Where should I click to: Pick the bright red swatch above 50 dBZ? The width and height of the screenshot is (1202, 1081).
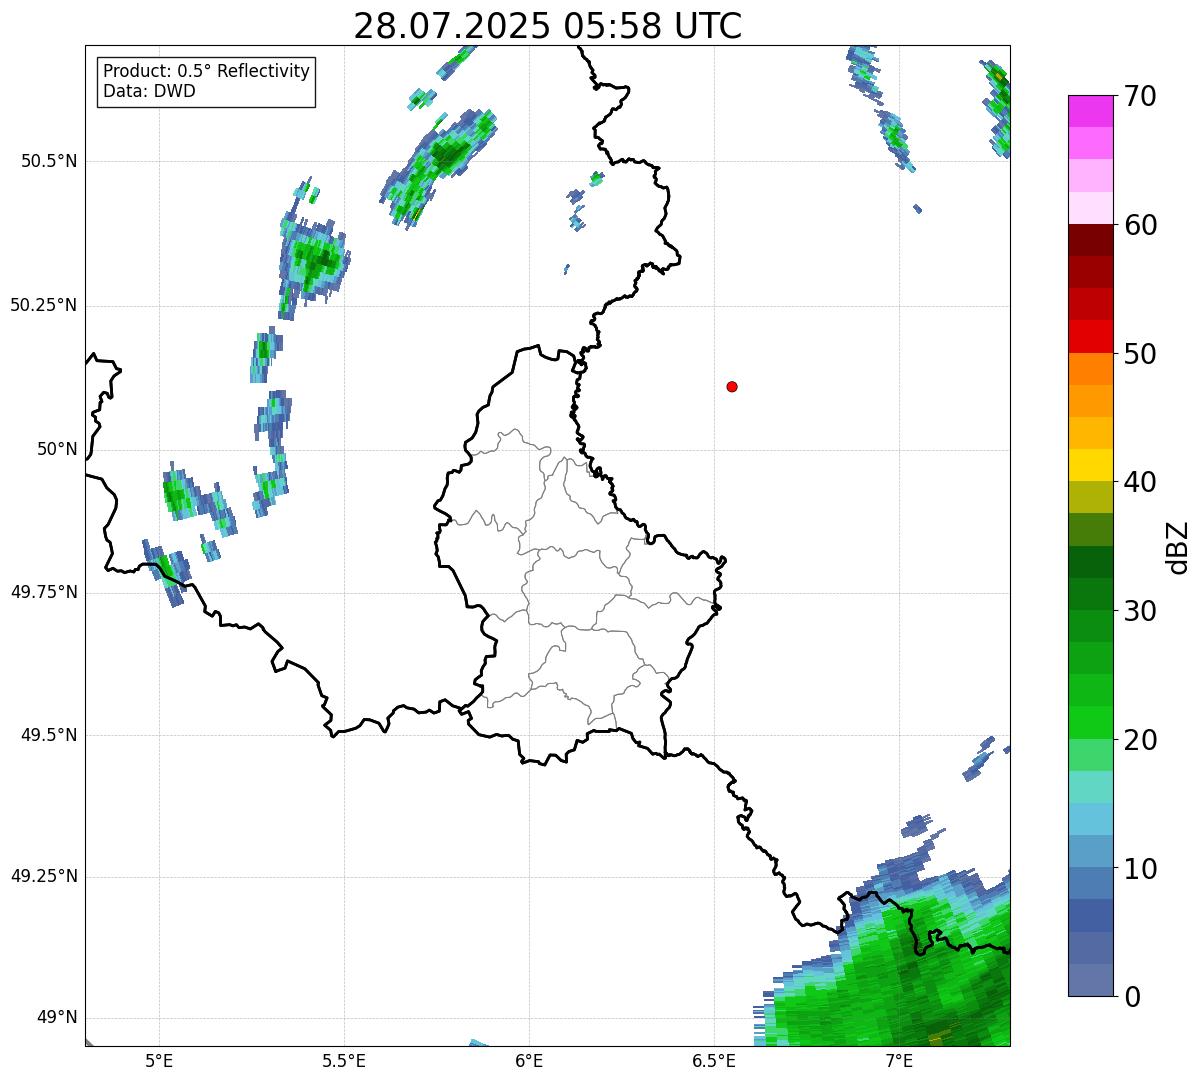(1090, 336)
